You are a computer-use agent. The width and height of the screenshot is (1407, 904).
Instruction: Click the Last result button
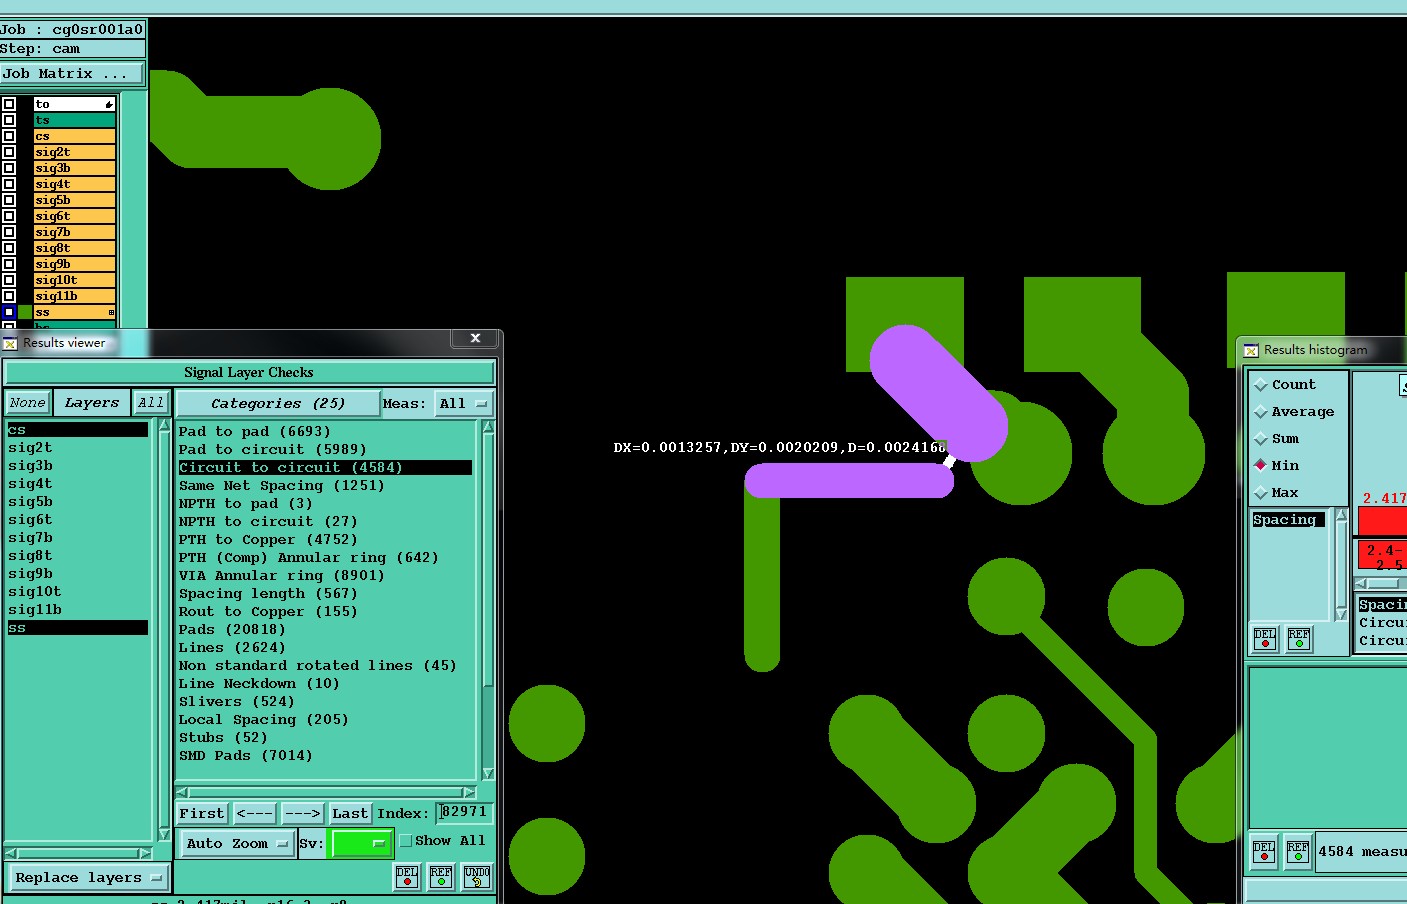[350, 813]
